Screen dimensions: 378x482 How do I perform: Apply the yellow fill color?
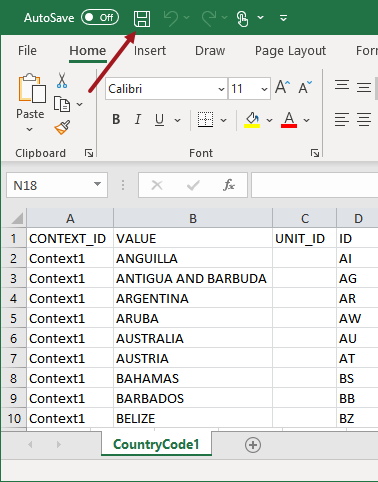pos(252,120)
